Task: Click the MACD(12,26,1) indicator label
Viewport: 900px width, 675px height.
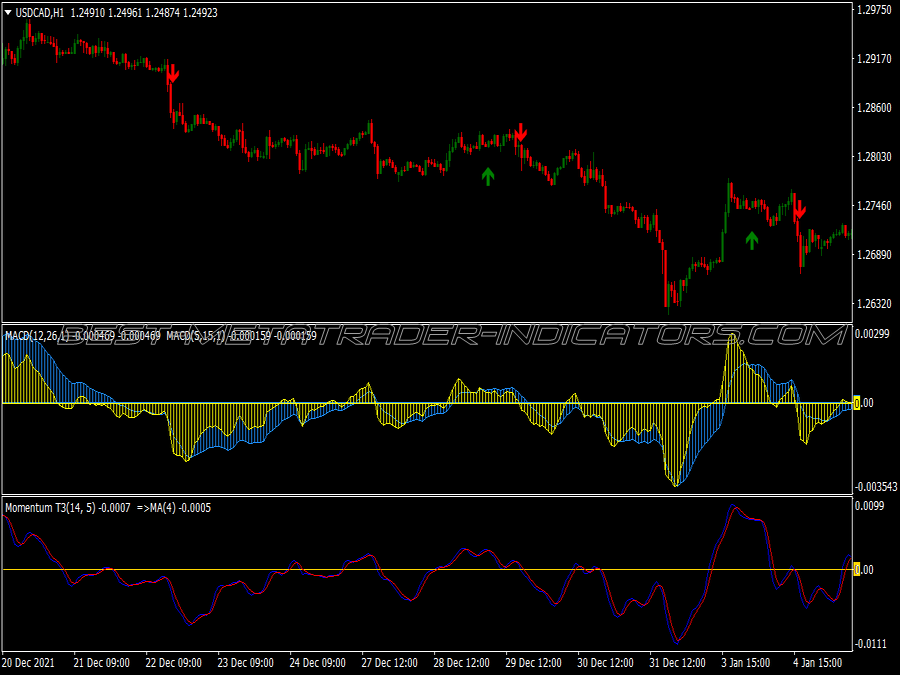Action: point(37,336)
